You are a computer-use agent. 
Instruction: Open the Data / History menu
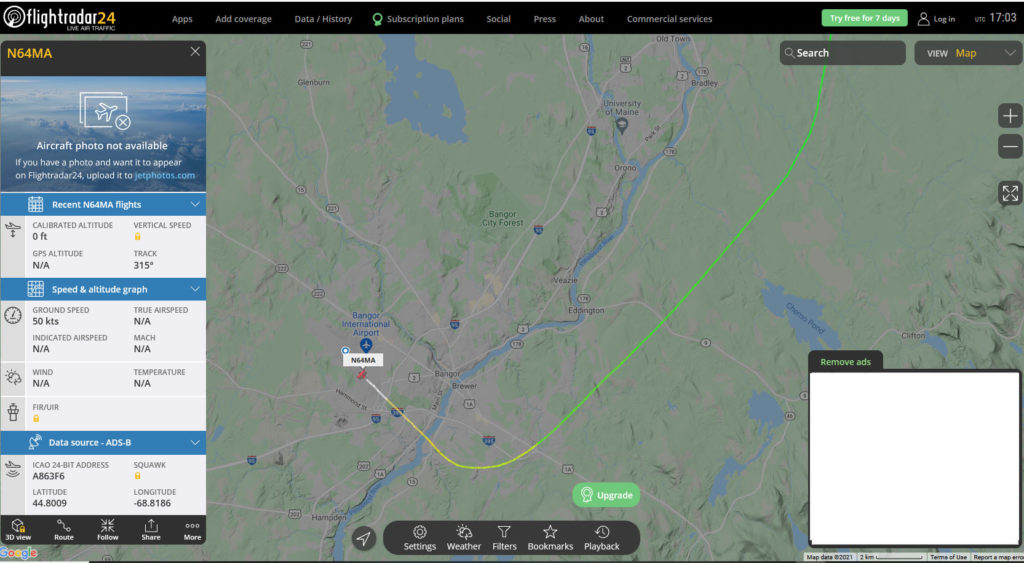click(x=323, y=19)
